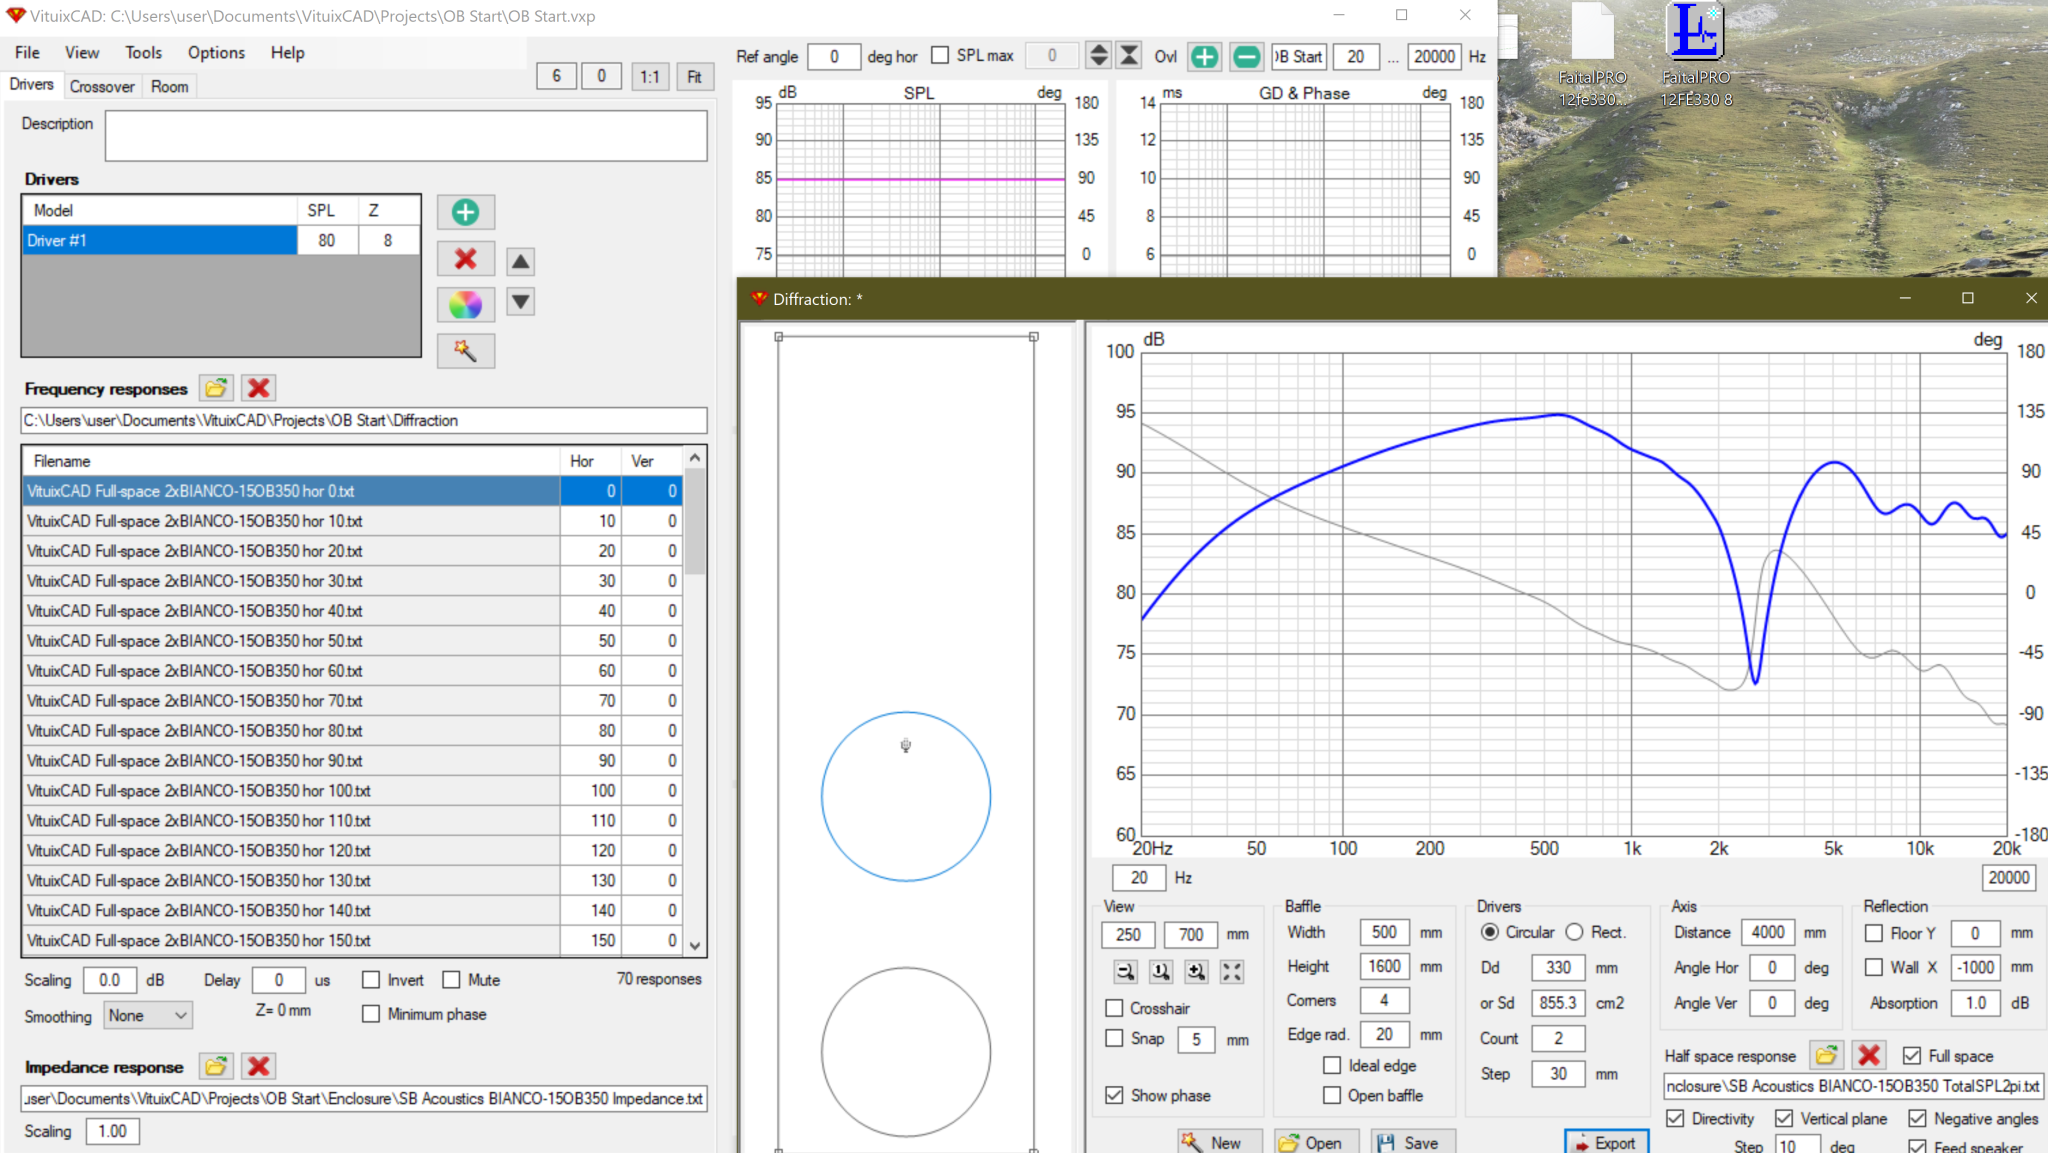Click Baffle Width input field

click(x=1384, y=932)
